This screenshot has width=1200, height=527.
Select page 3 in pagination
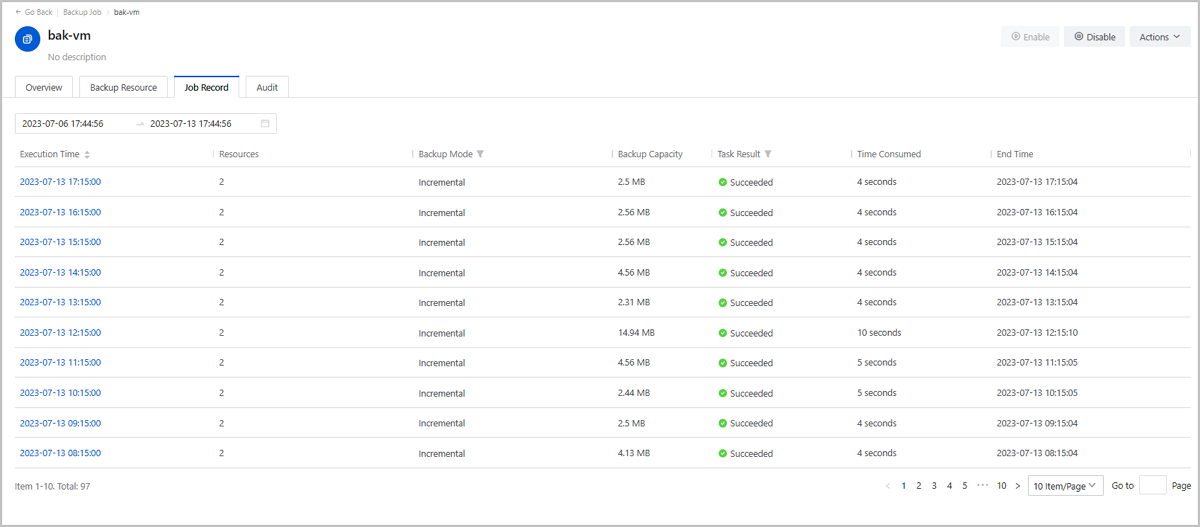934,485
